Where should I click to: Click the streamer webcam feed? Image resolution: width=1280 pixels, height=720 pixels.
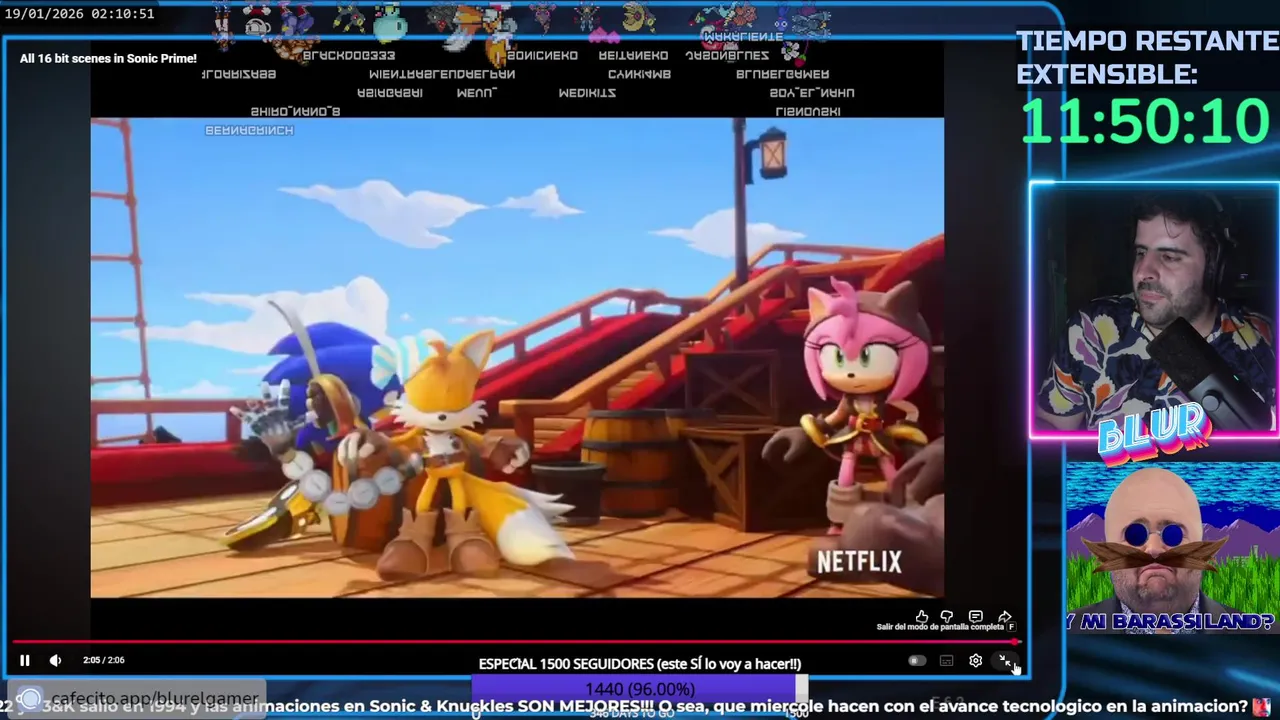pyautogui.click(x=1155, y=310)
